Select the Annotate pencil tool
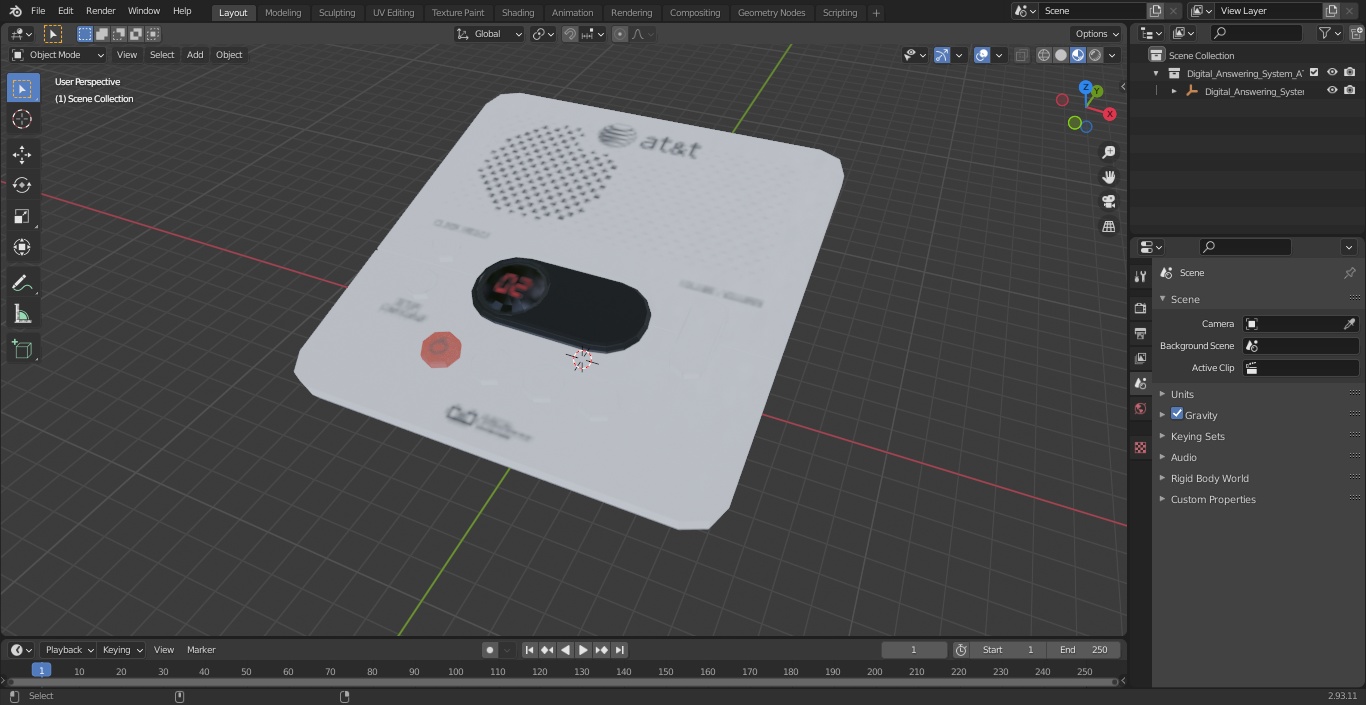1366x705 pixels. tap(22, 283)
